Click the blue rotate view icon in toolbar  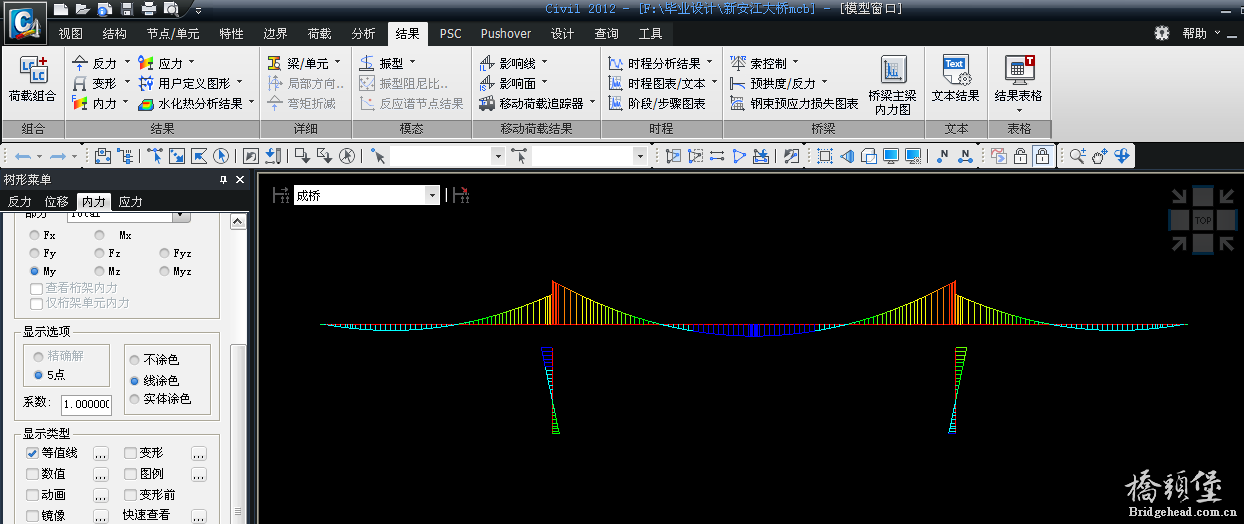click(1122, 156)
